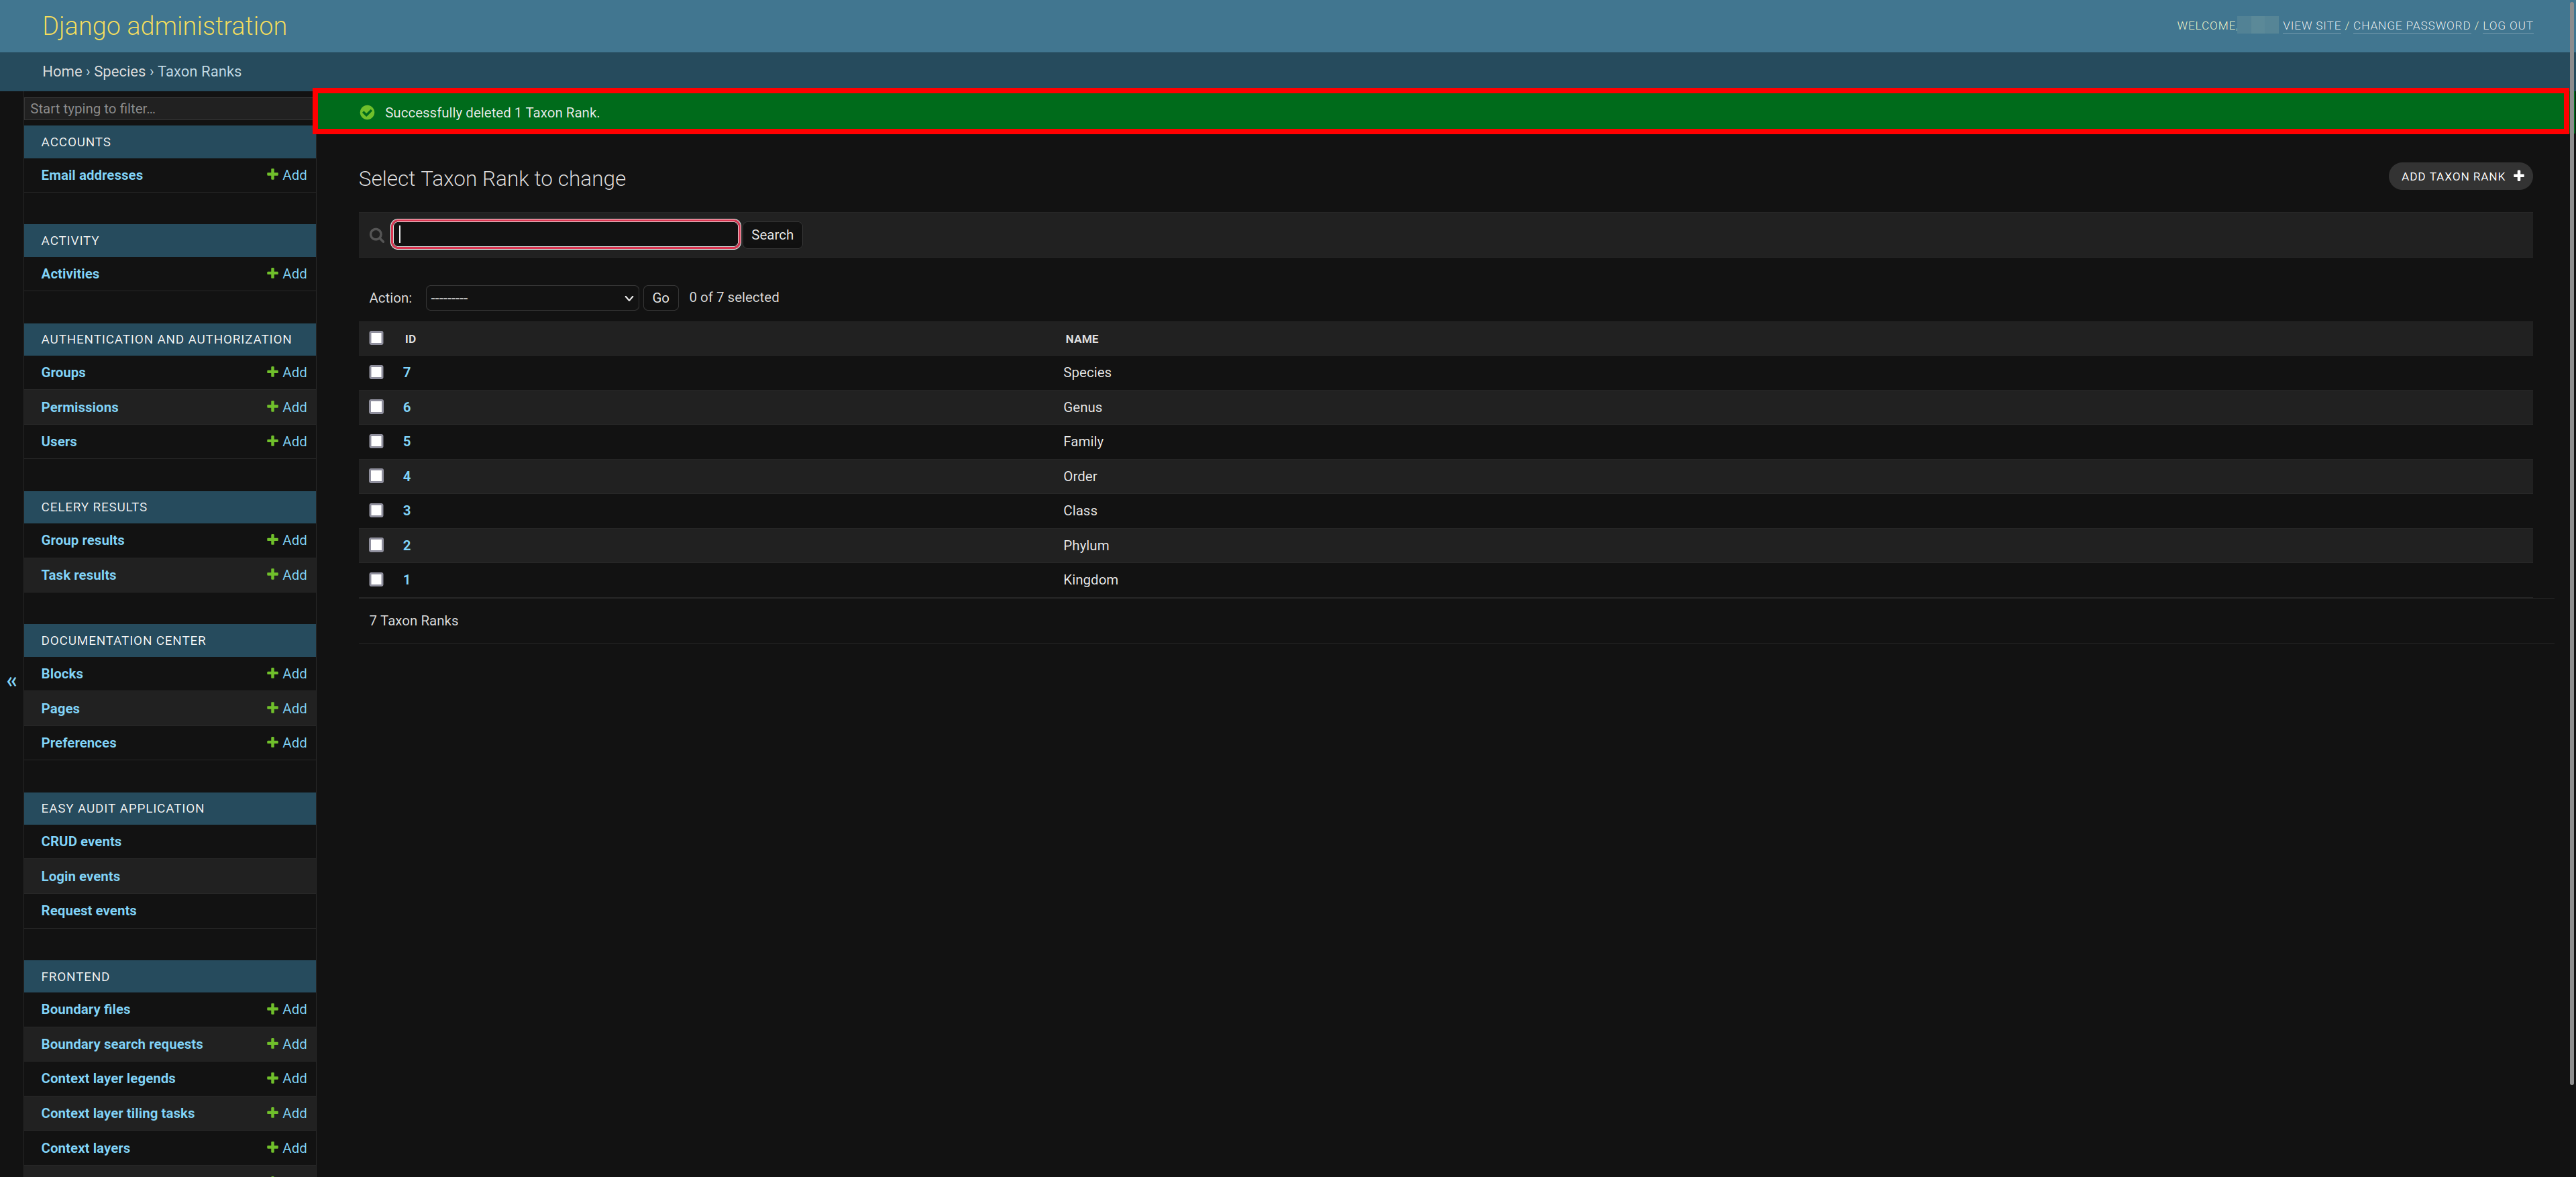Expand the AUTHENTICATION sidebar section

click(166, 339)
